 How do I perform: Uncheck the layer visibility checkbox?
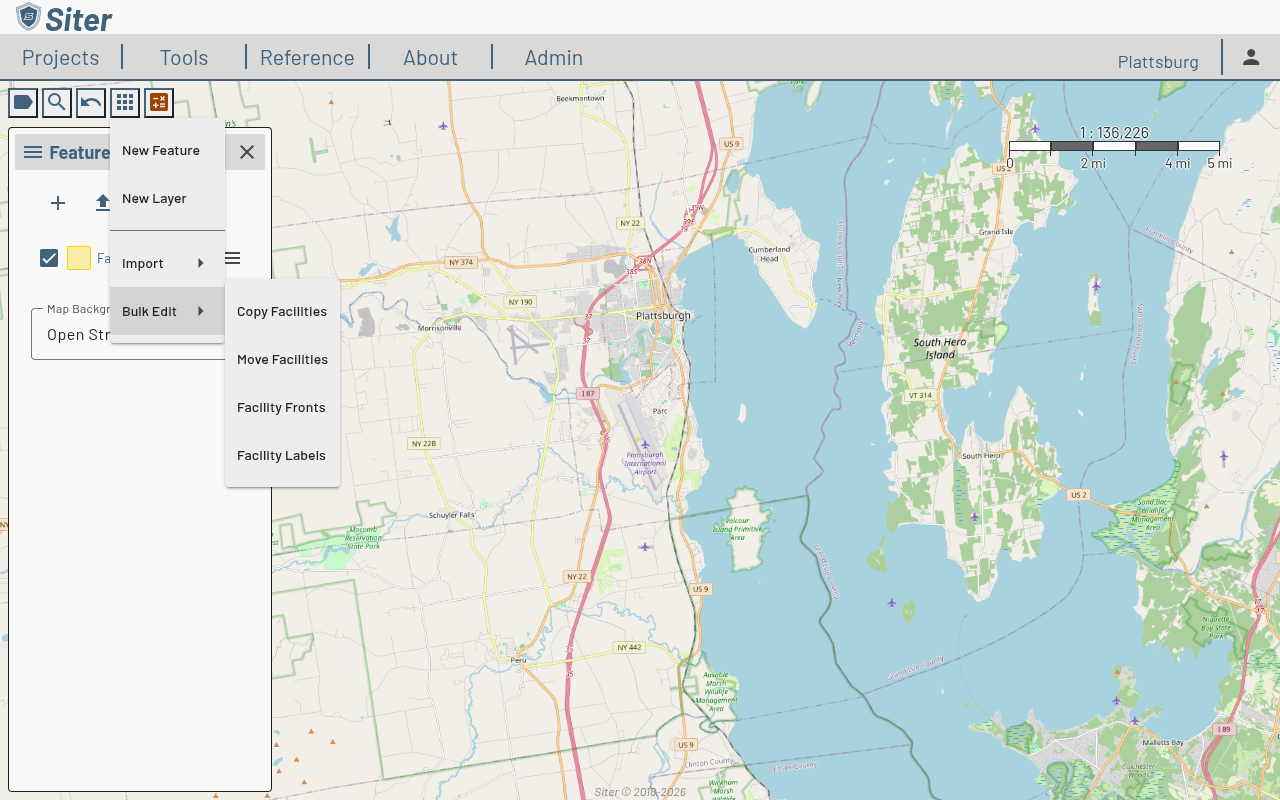pos(49,258)
